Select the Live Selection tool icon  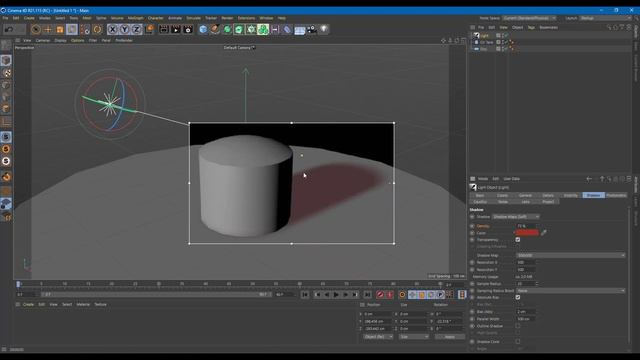point(36,29)
